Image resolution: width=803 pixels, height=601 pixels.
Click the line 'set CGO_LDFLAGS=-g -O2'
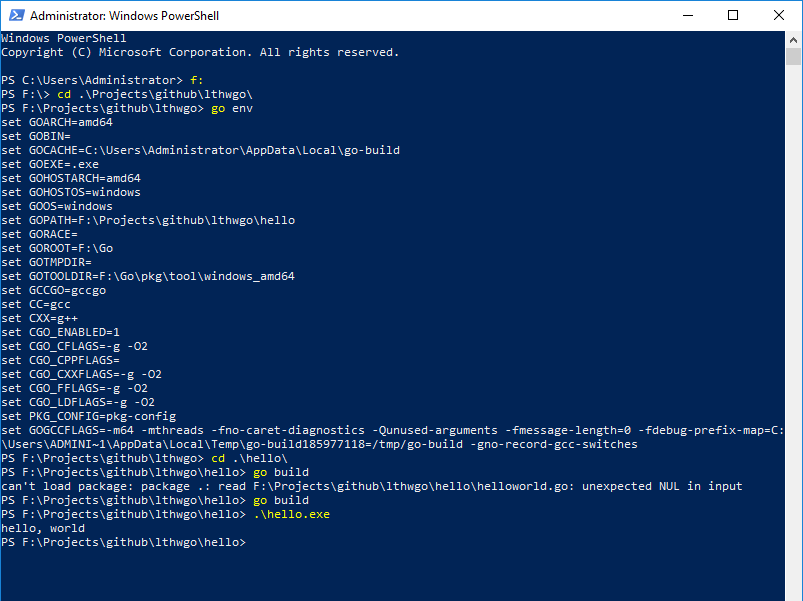(x=78, y=402)
